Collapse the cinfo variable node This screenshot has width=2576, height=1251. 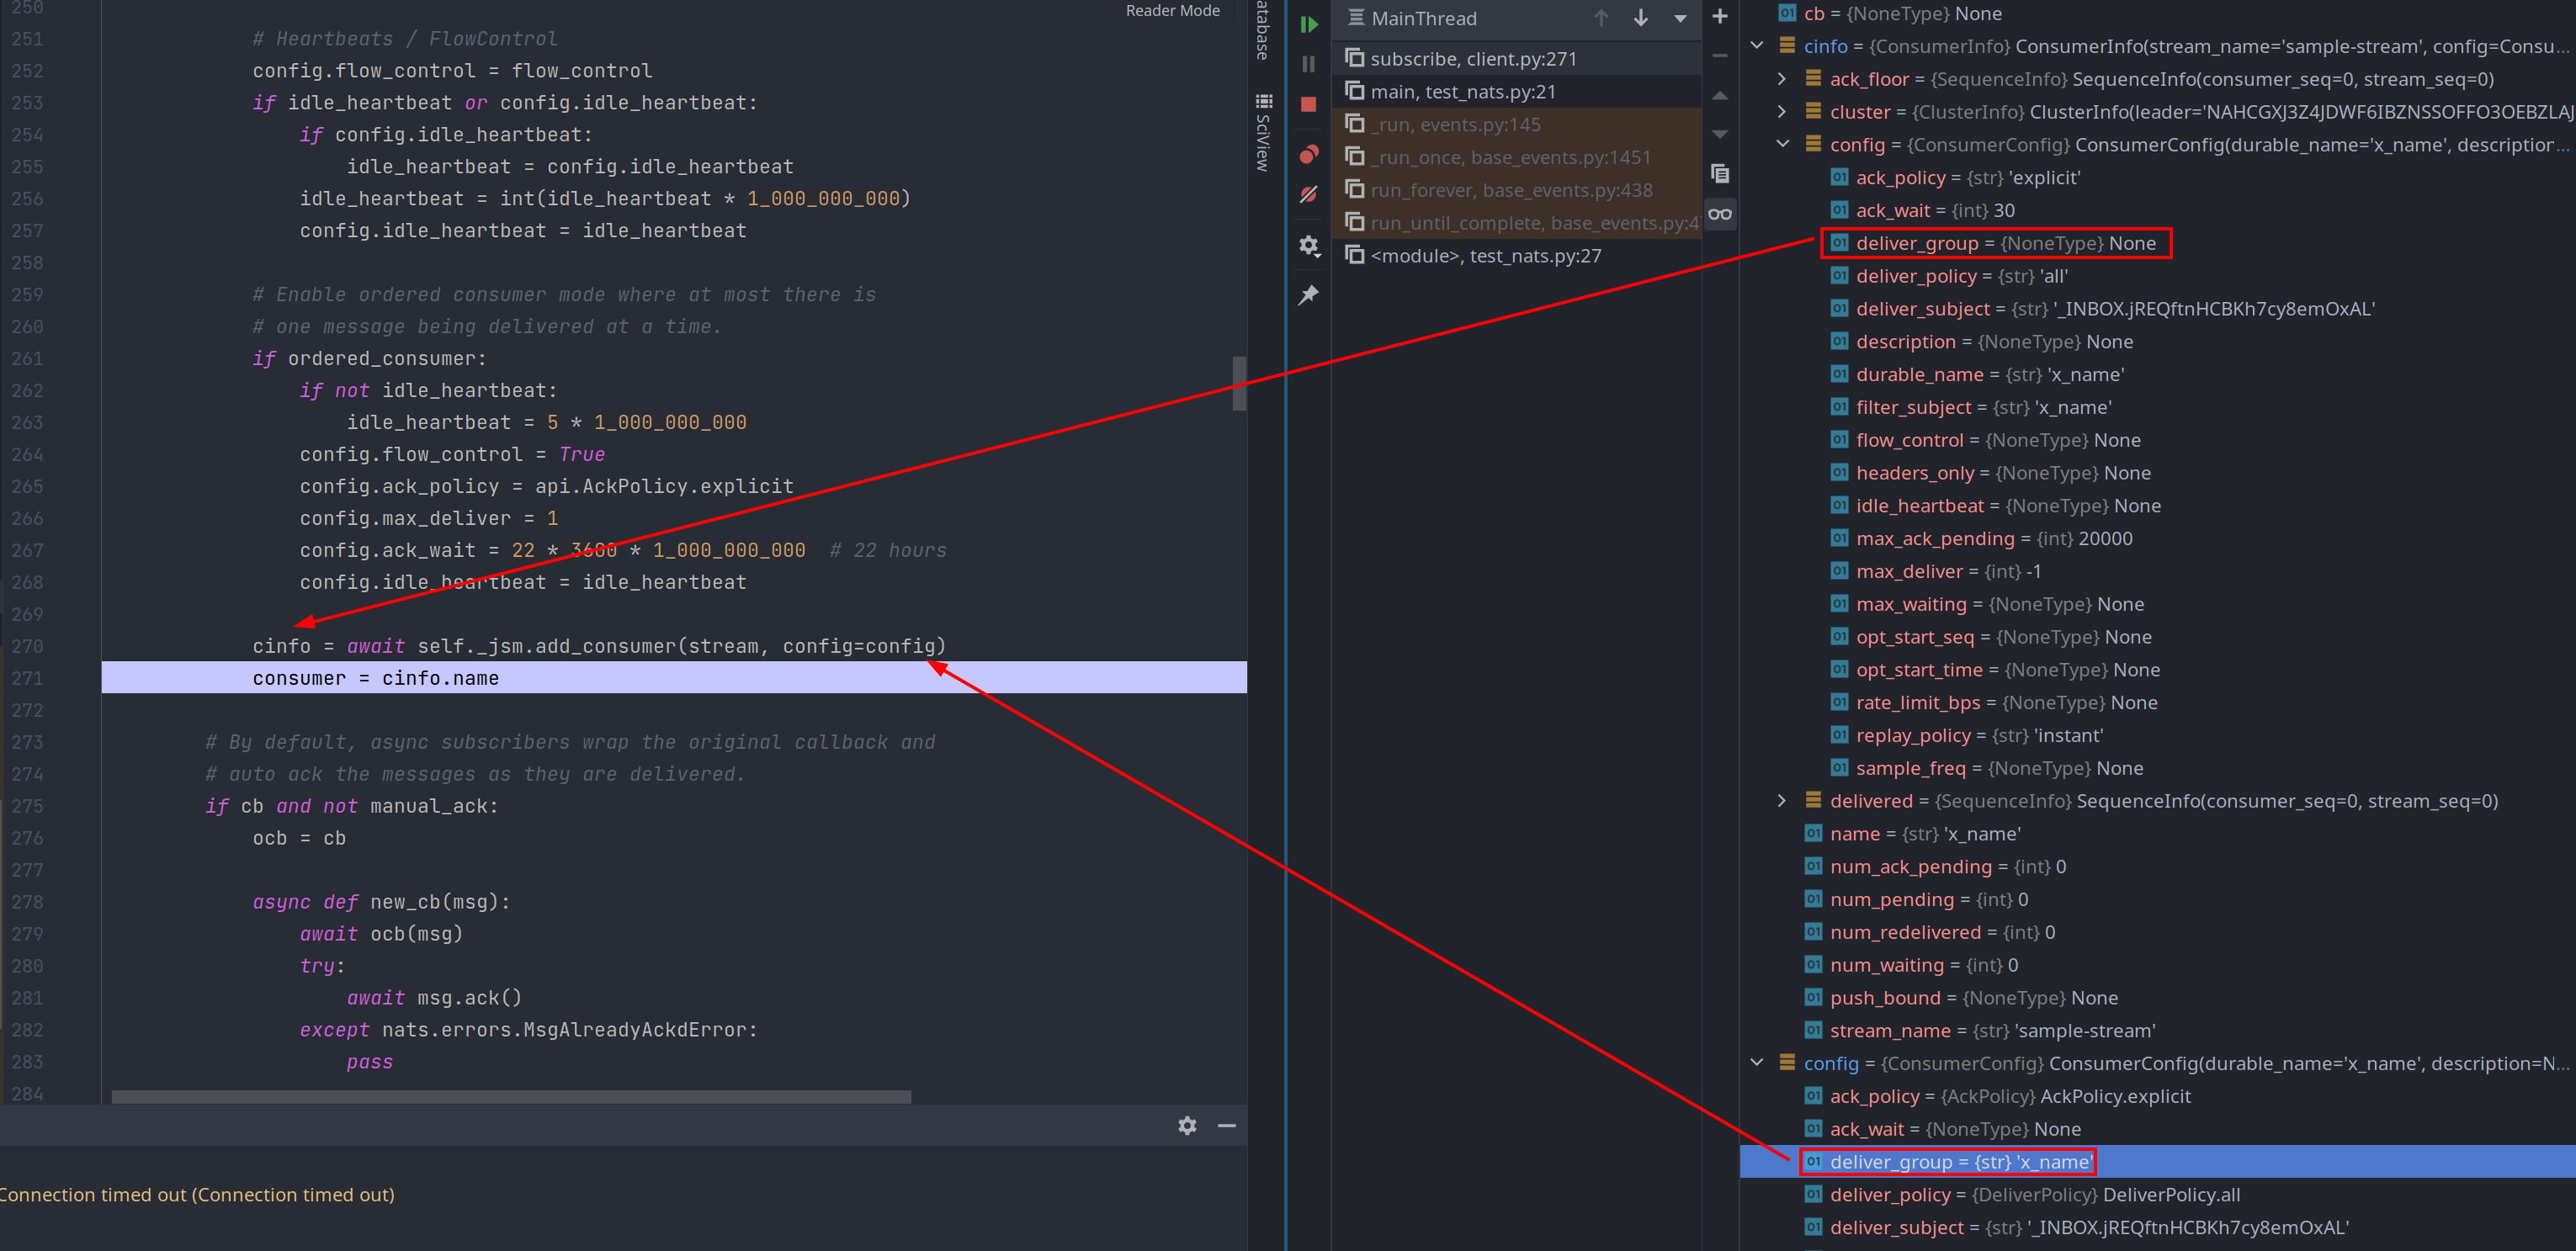tap(1757, 46)
